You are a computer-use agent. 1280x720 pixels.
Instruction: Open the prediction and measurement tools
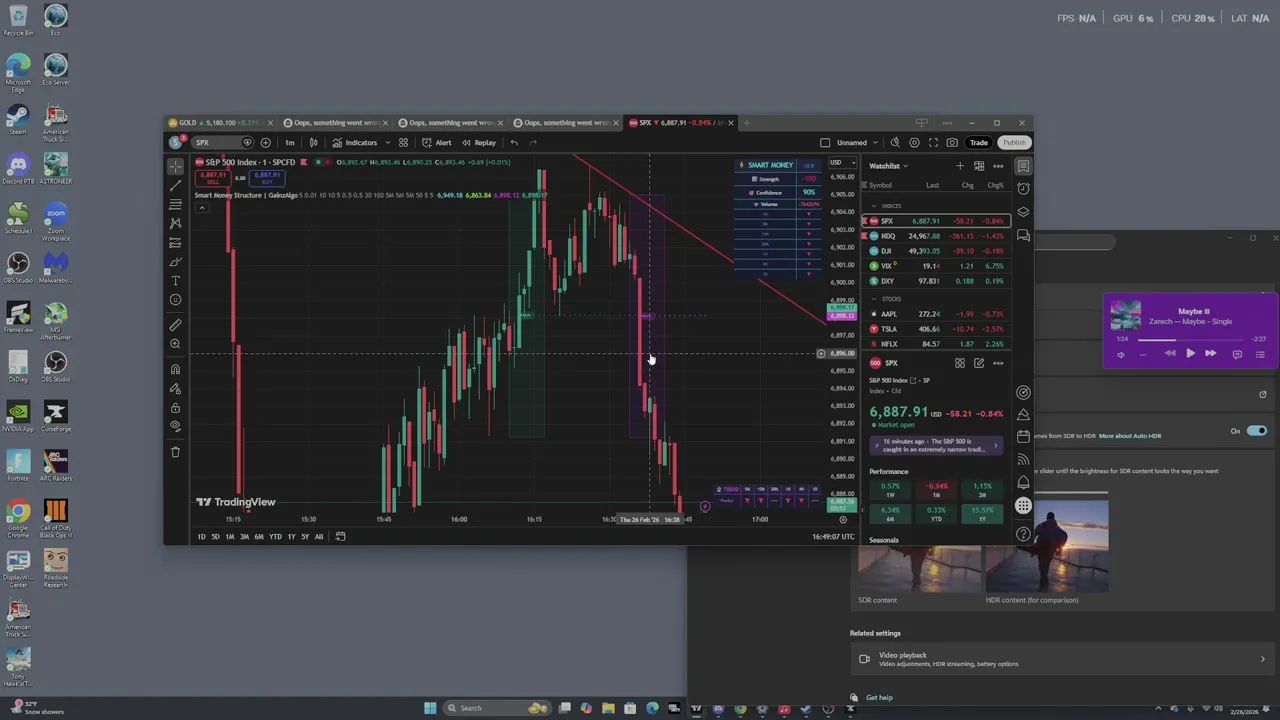(176, 242)
